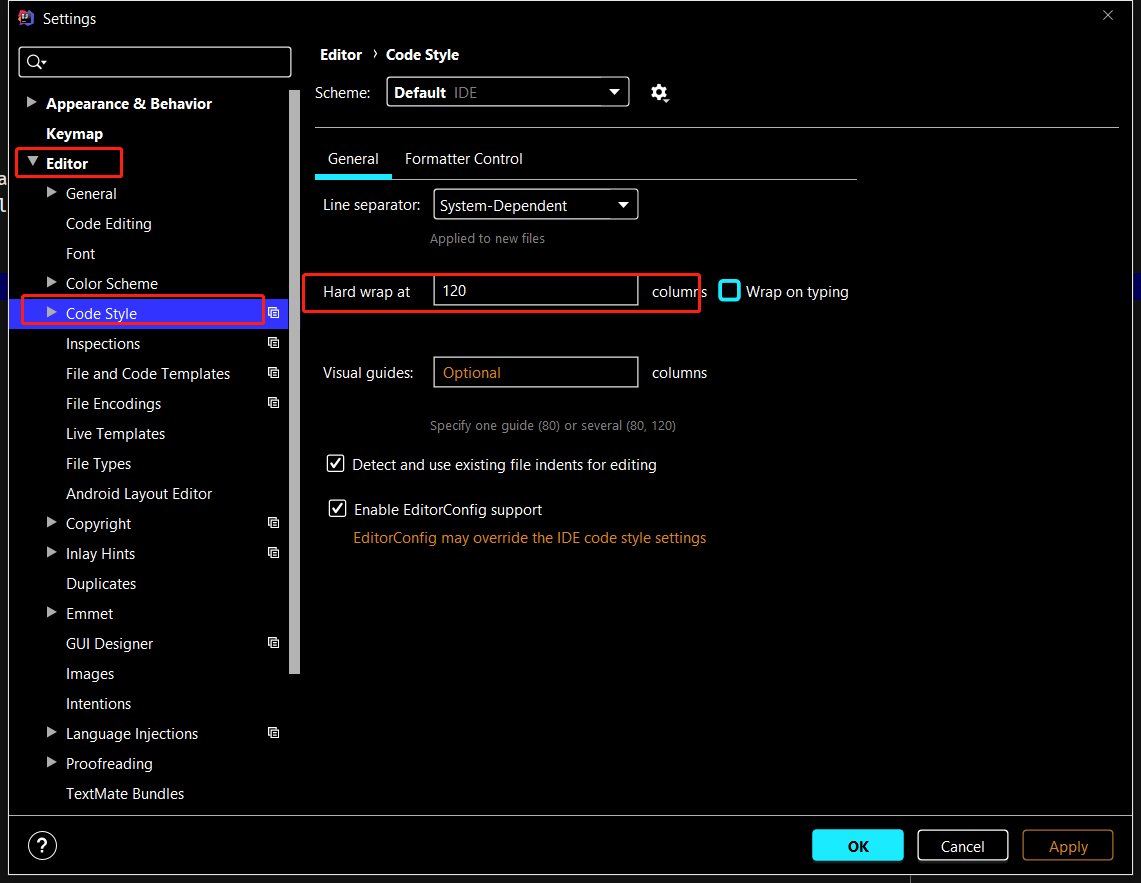Click the search magnifier icon in settings

tap(36, 62)
